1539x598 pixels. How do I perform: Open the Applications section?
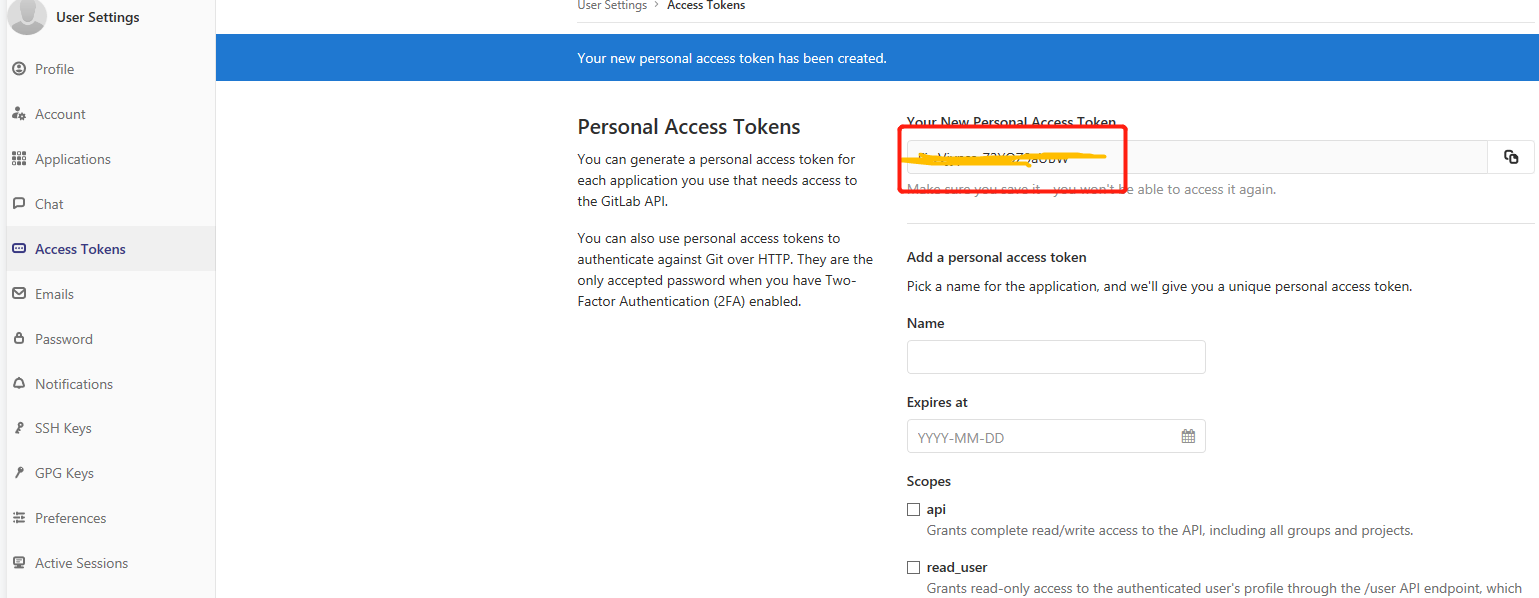coord(72,158)
